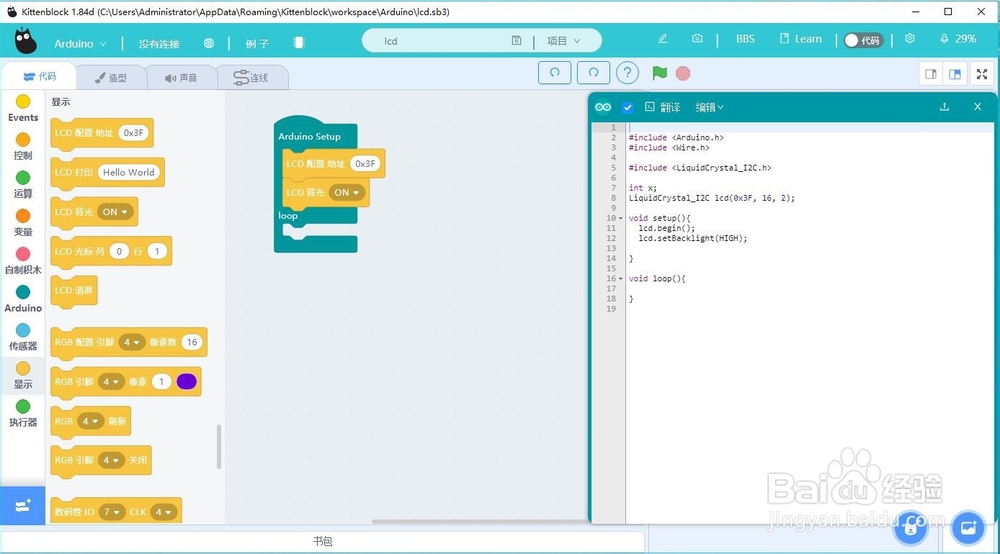1000x554 pixels.
Task: Click the add extension button
Action: (x=23, y=506)
